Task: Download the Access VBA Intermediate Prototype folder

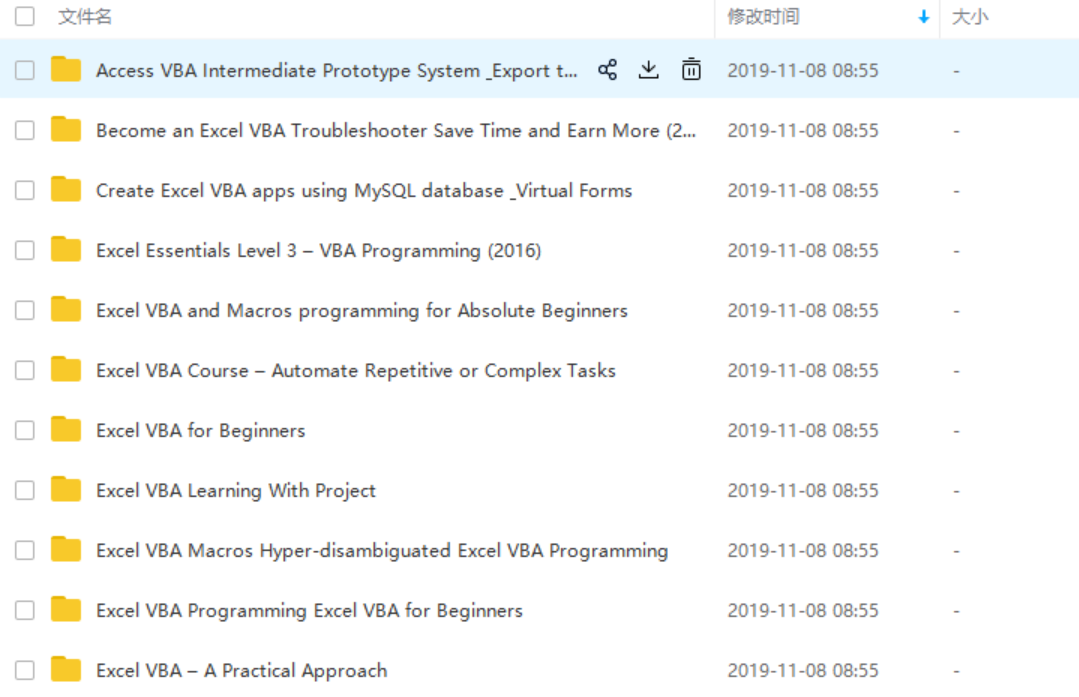Action: pos(648,69)
